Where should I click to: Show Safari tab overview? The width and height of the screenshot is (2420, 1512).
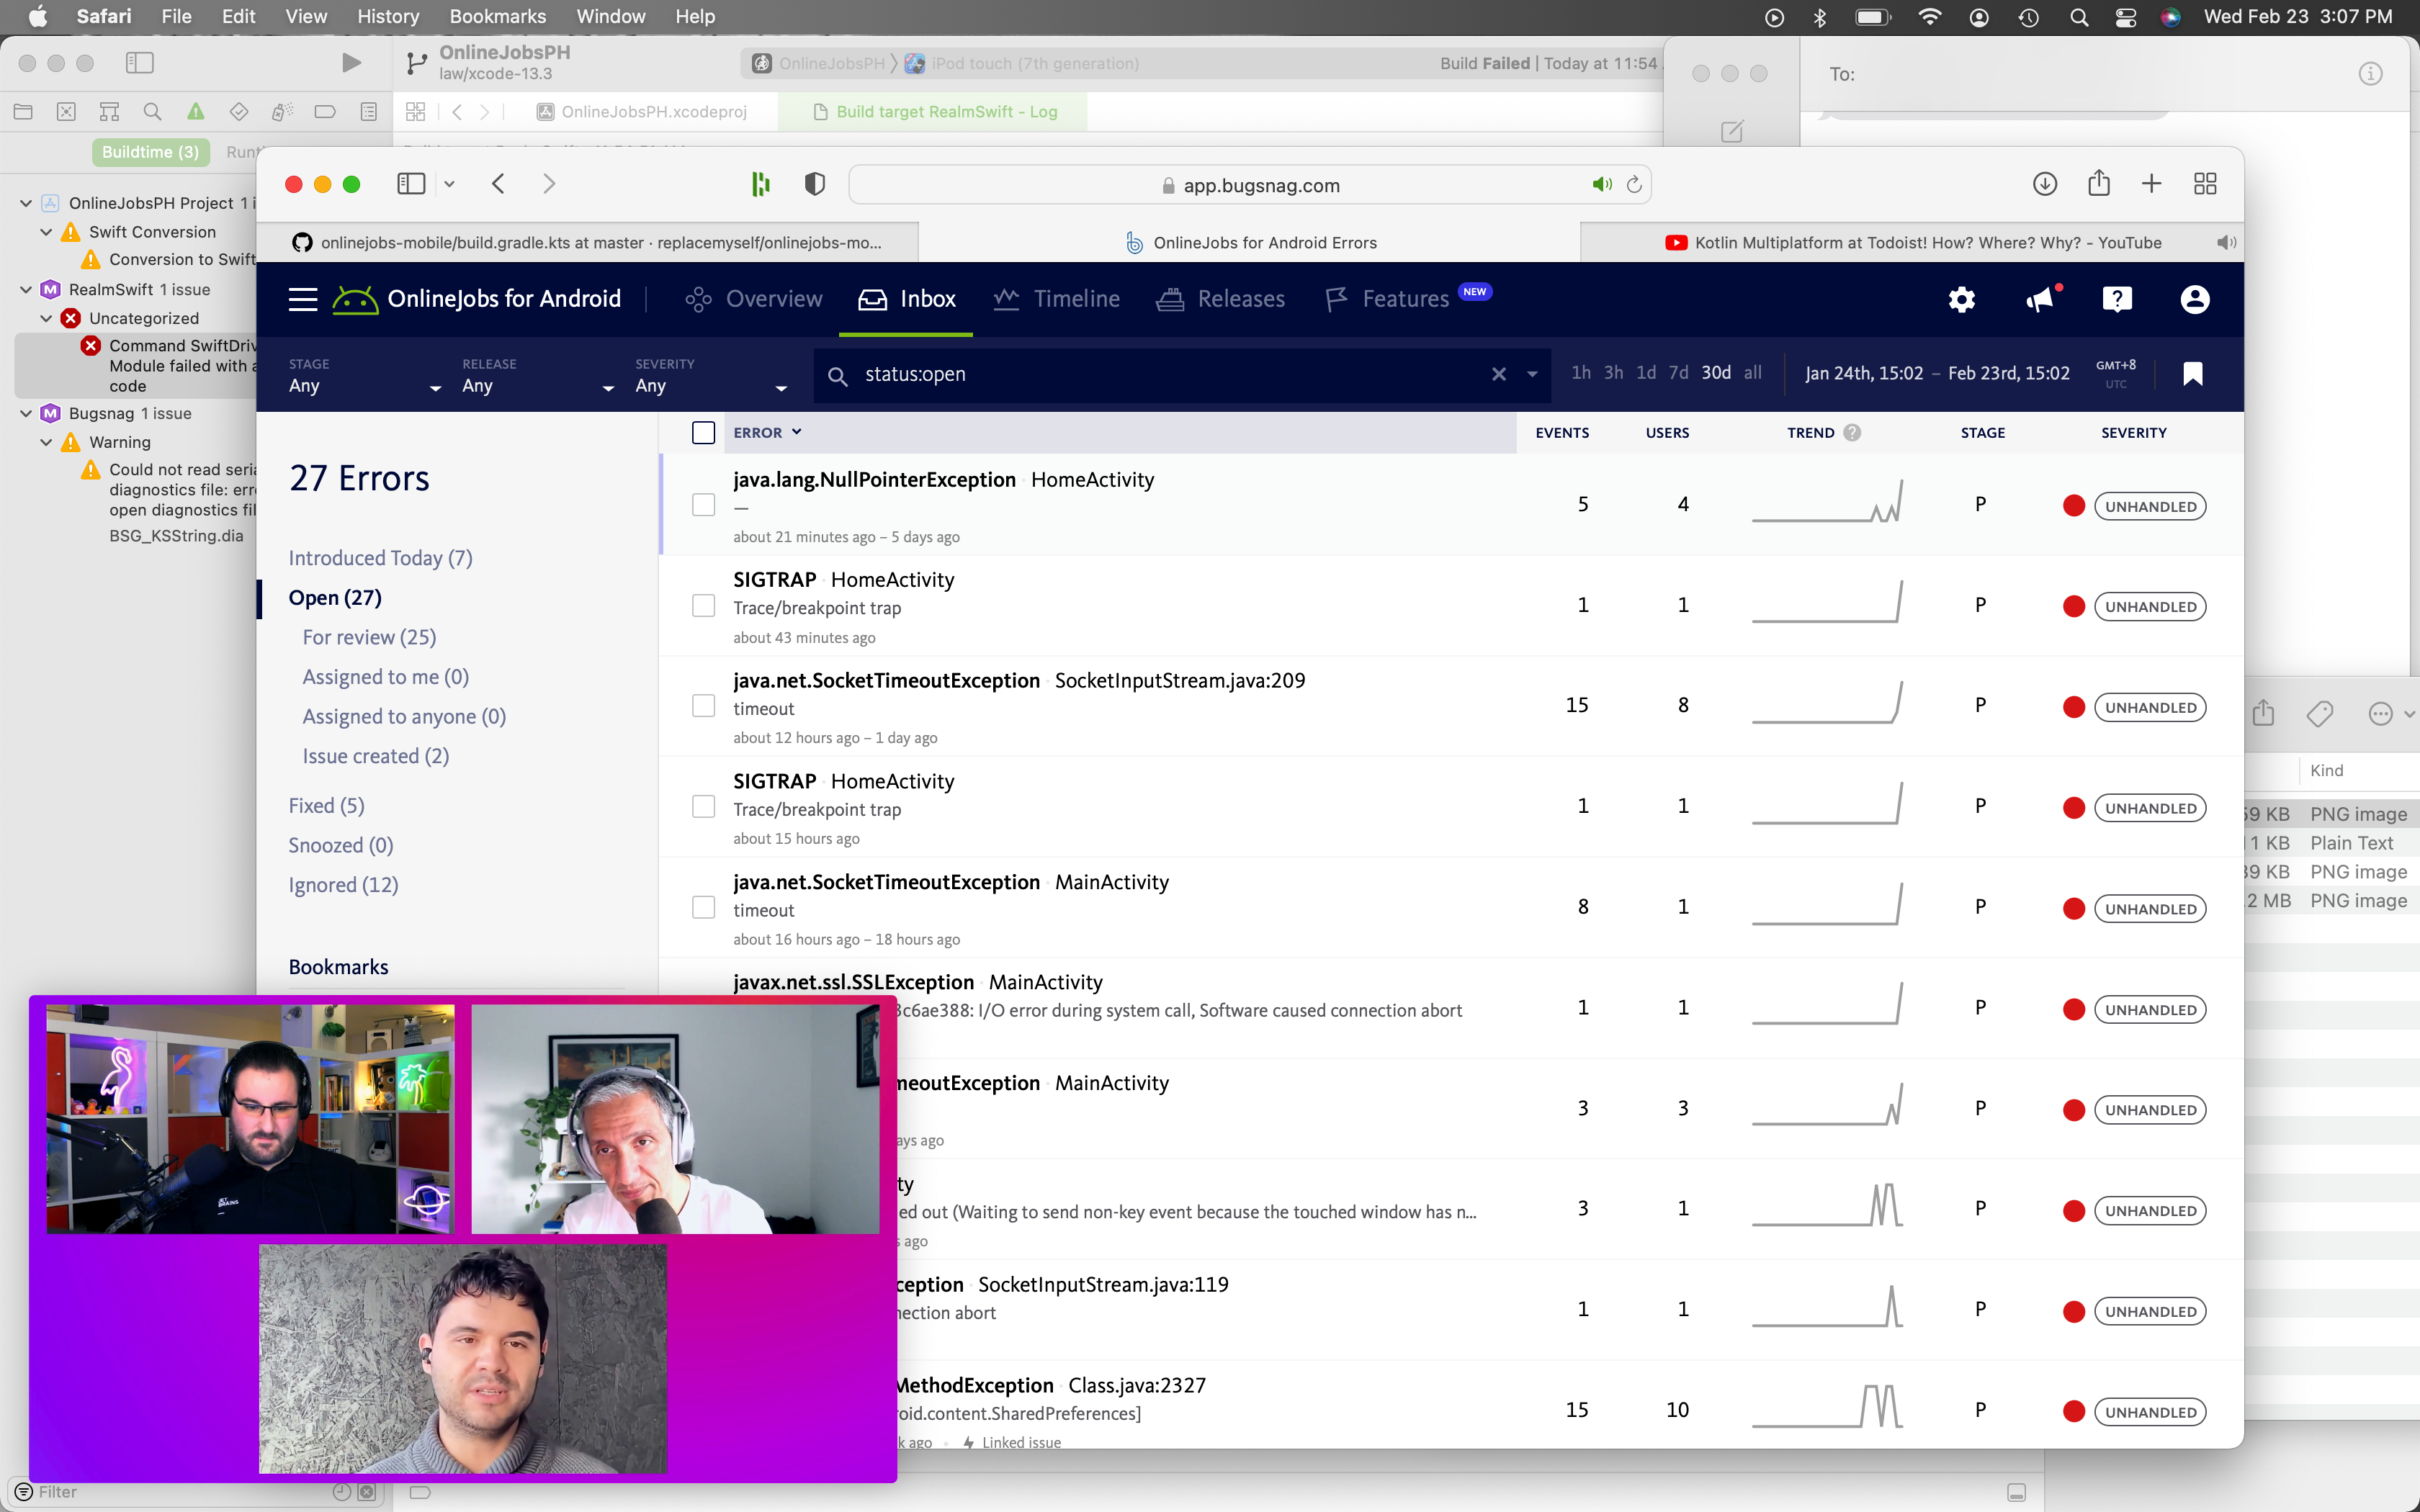pyautogui.click(x=2205, y=184)
